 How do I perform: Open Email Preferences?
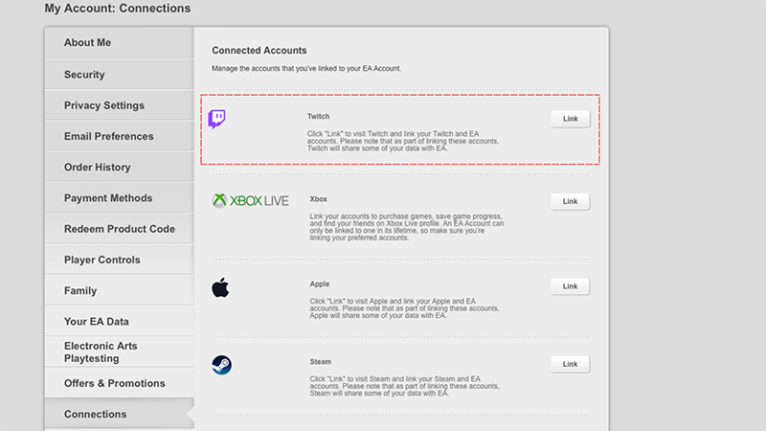tap(119, 136)
